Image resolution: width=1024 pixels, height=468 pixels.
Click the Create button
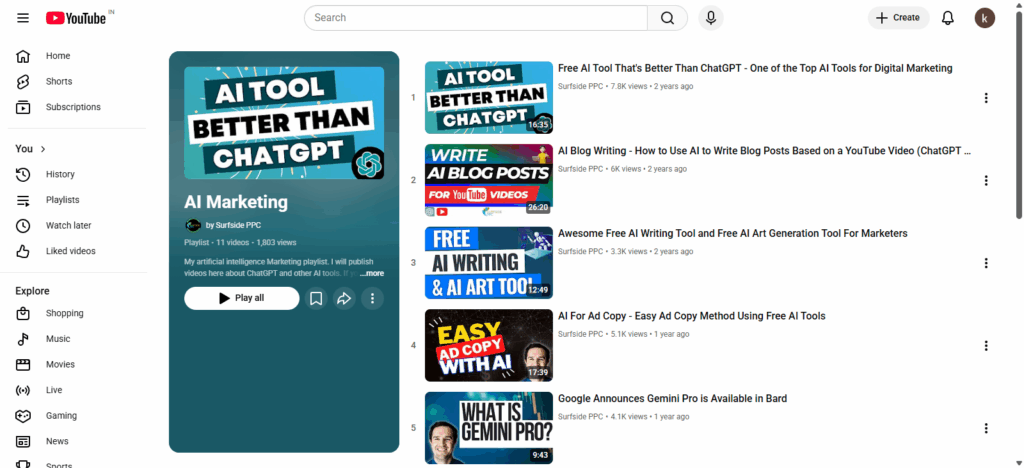click(x=898, y=18)
